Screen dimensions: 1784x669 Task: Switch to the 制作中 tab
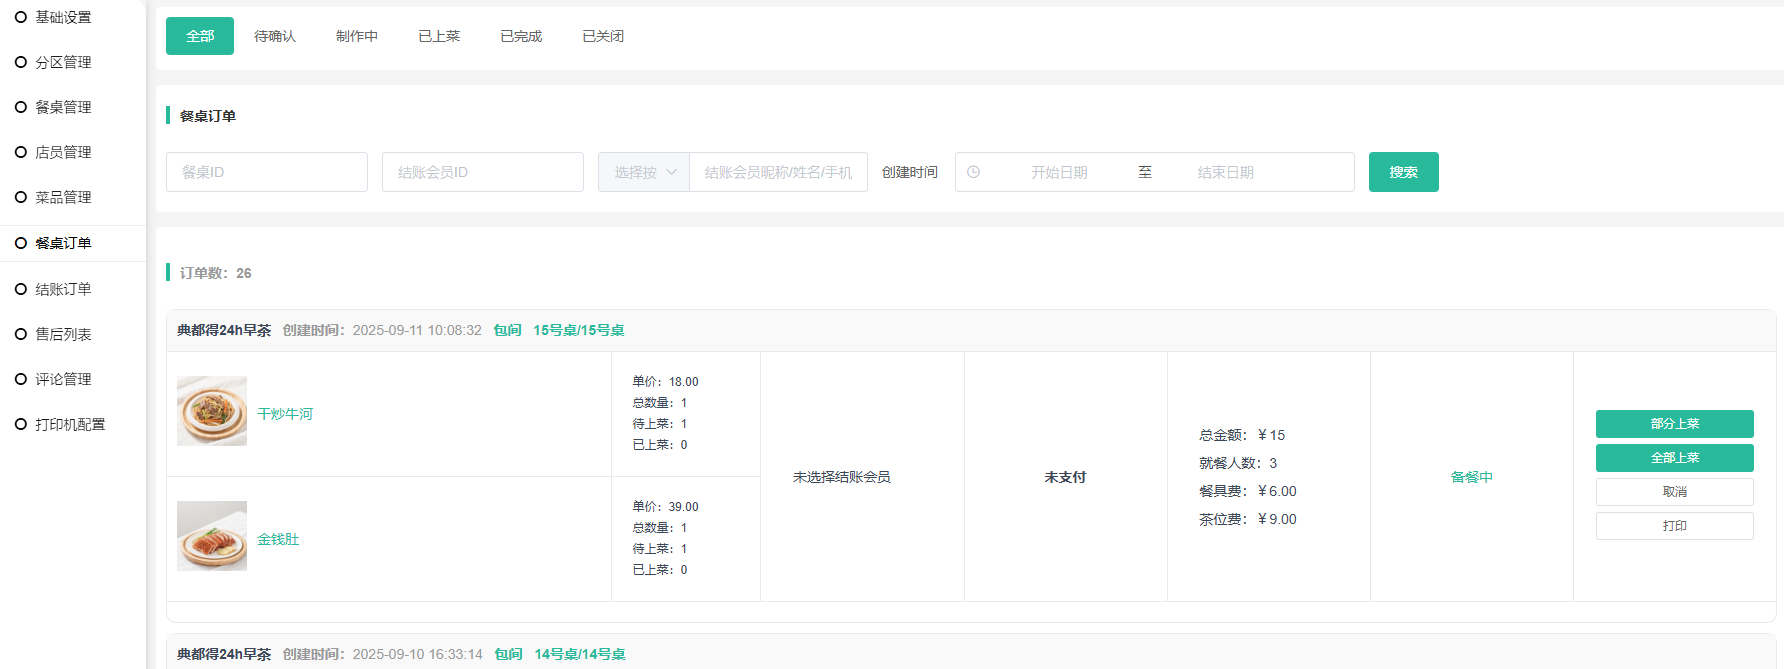(357, 36)
